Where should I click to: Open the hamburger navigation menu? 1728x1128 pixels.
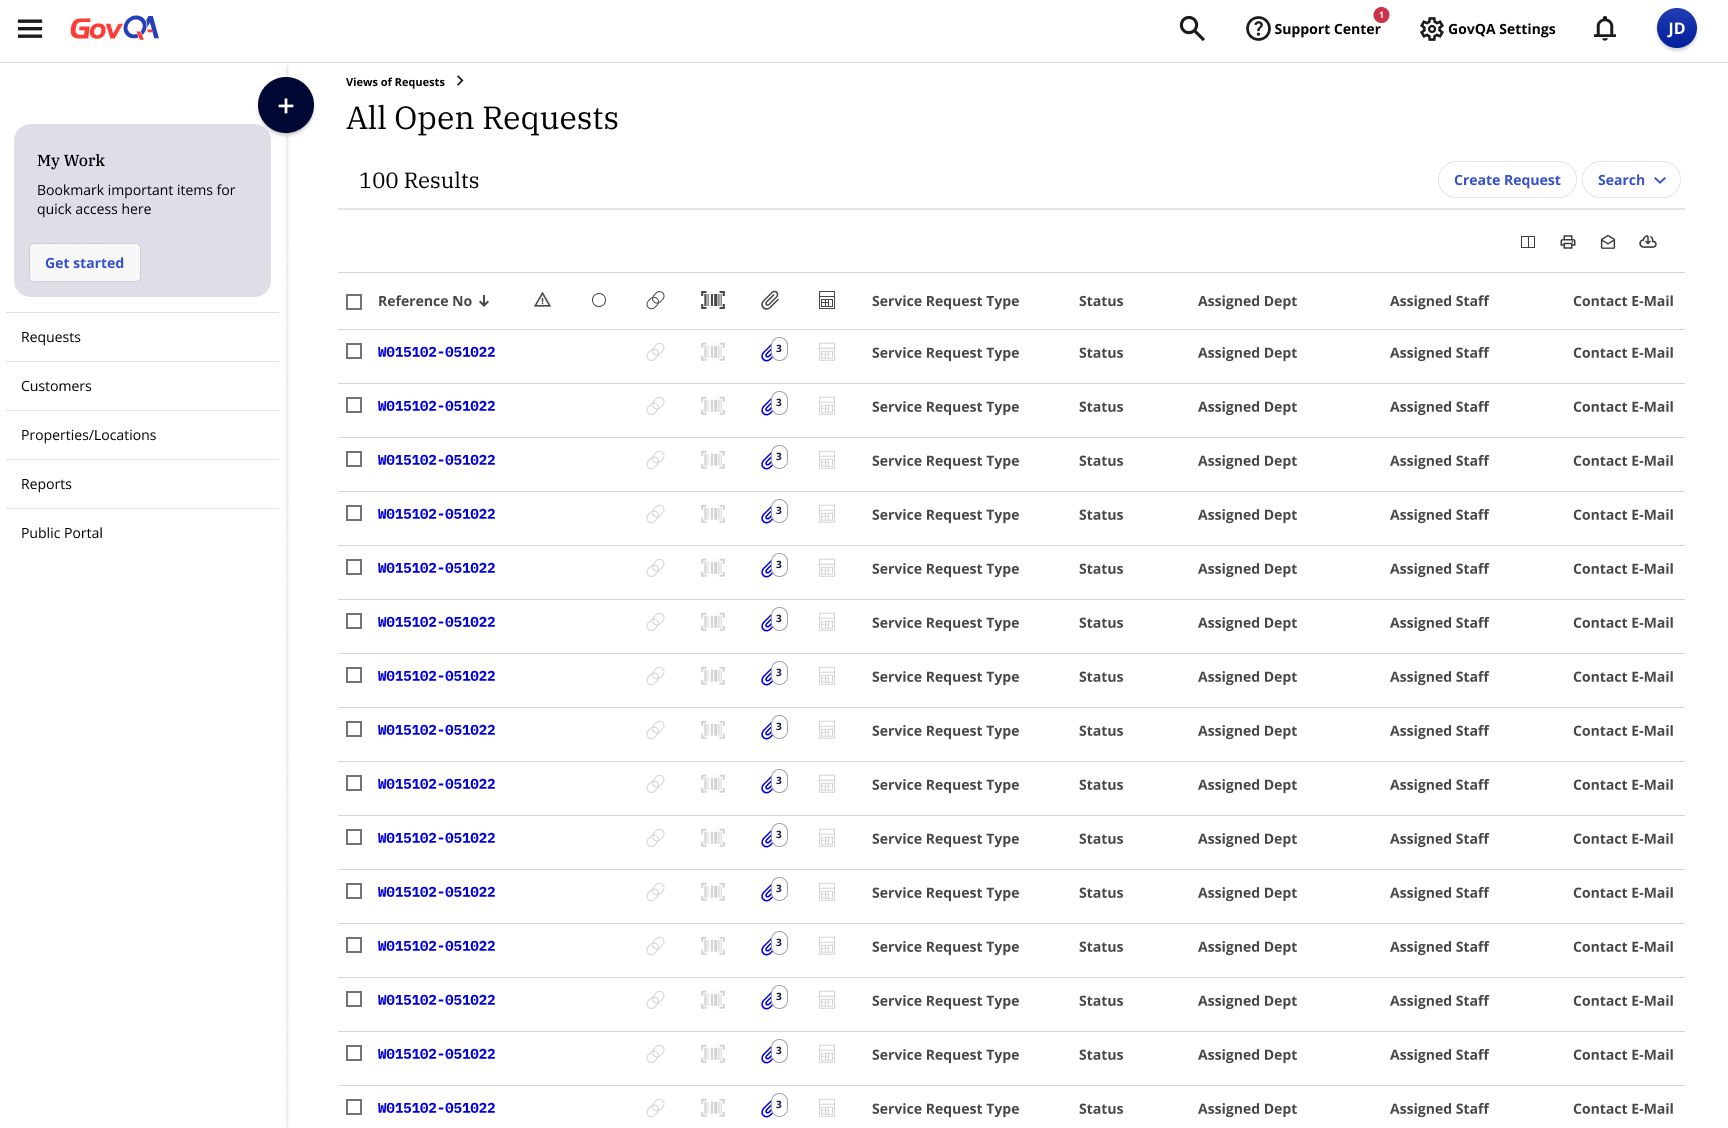[x=30, y=29]
